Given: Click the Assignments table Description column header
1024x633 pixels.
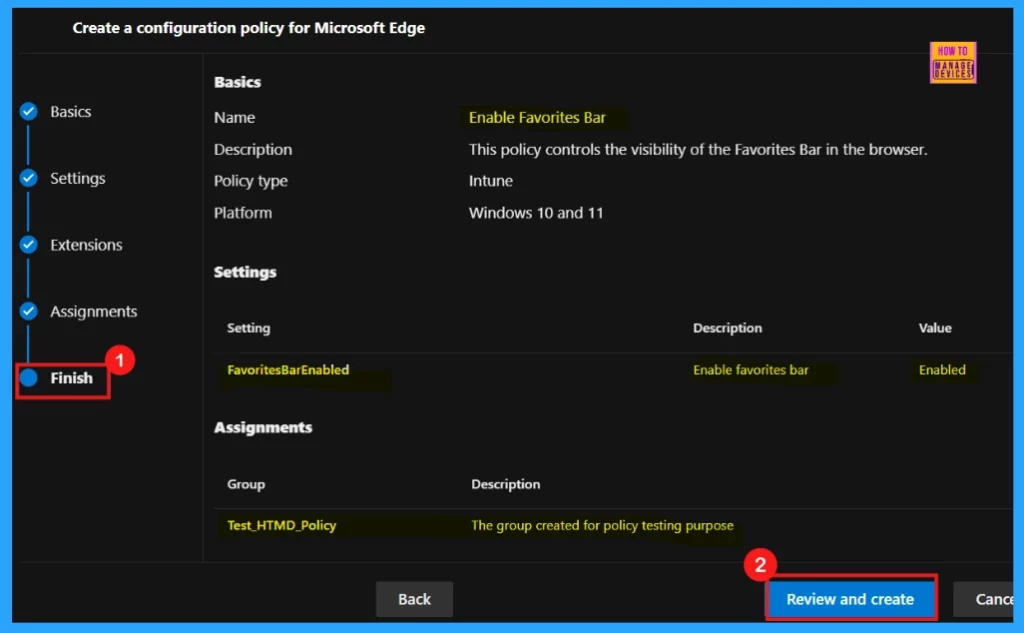Looking at the screenshot, I should click(505, 485).
